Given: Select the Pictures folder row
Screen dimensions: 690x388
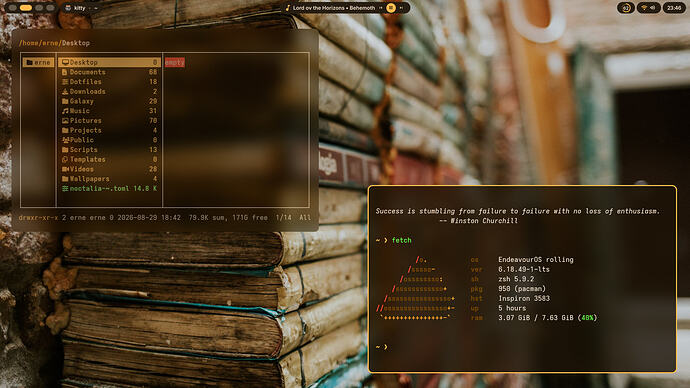Looking at the screenshot, I should (110, 121).
